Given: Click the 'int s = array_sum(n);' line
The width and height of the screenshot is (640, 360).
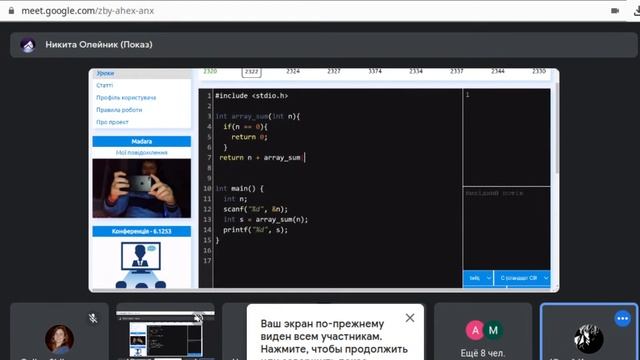Looking at the screenshot, I should click(x=266, y=220).
